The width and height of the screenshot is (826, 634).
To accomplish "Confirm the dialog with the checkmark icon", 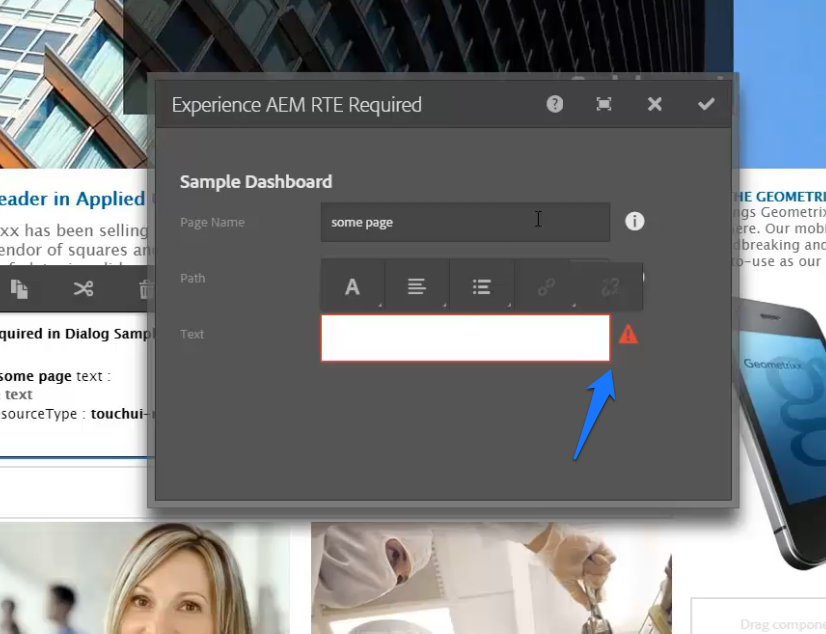I will (x=706, y=104).
